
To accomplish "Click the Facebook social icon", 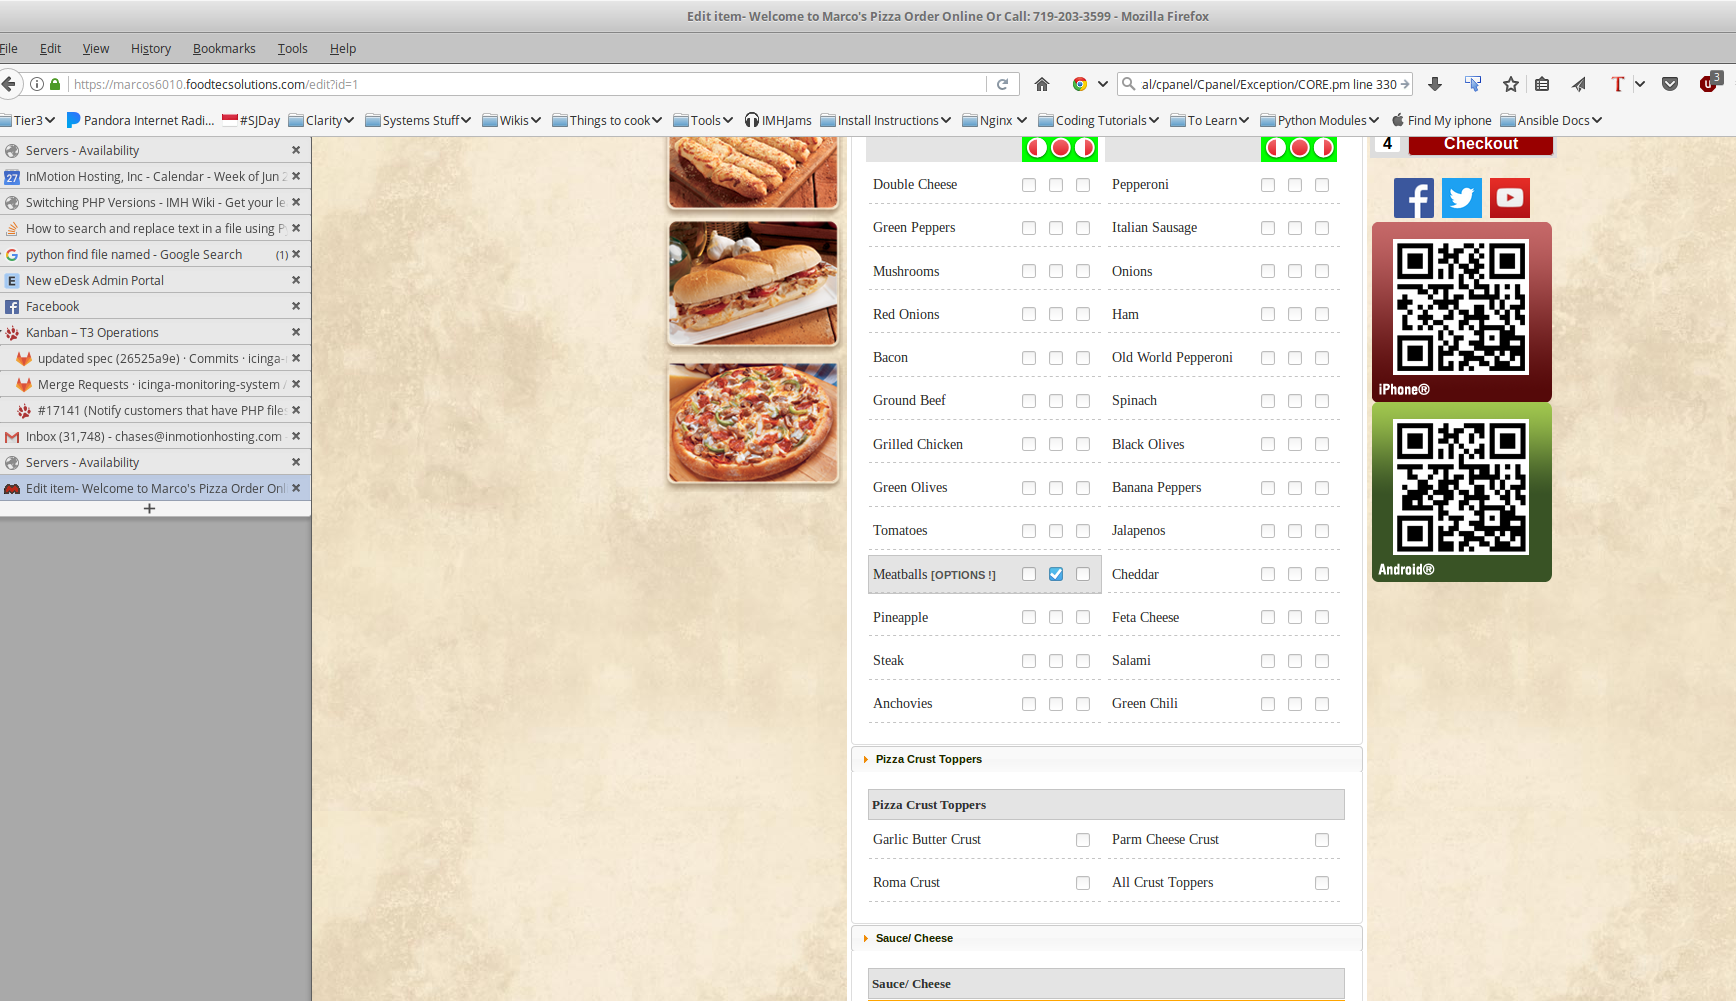I will tap(1413, 198).
